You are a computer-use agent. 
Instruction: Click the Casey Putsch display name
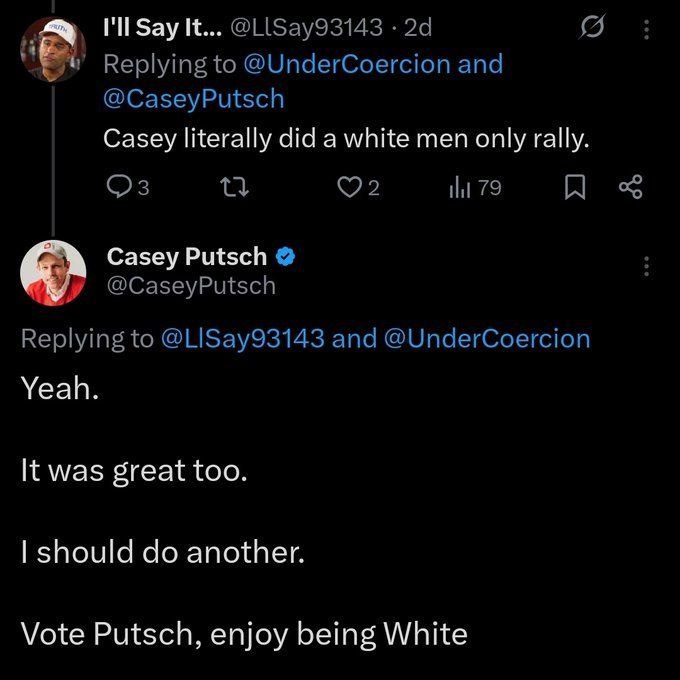tap(187, 257)
